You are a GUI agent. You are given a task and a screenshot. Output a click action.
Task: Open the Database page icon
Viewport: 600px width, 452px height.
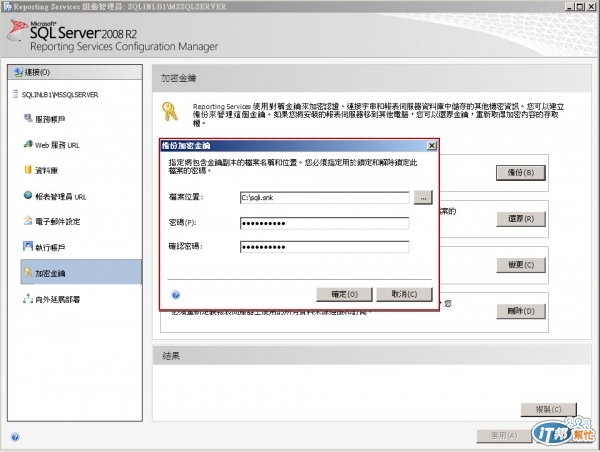28,170
